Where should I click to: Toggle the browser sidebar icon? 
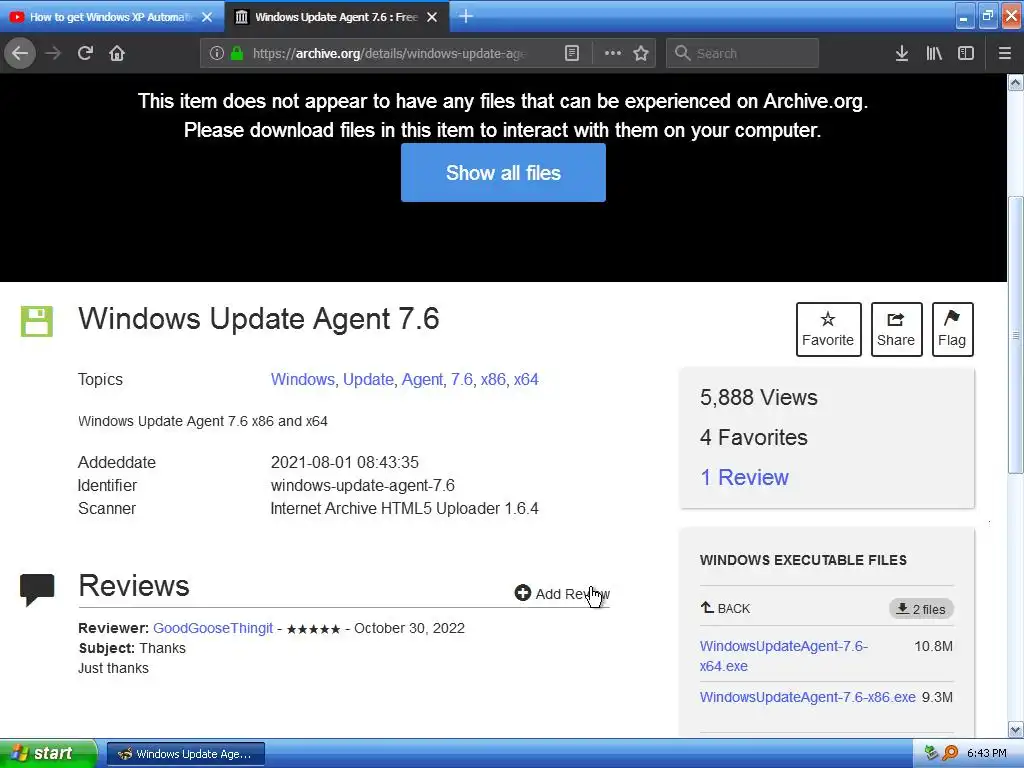pyautogui.click(x=966, y=53)
